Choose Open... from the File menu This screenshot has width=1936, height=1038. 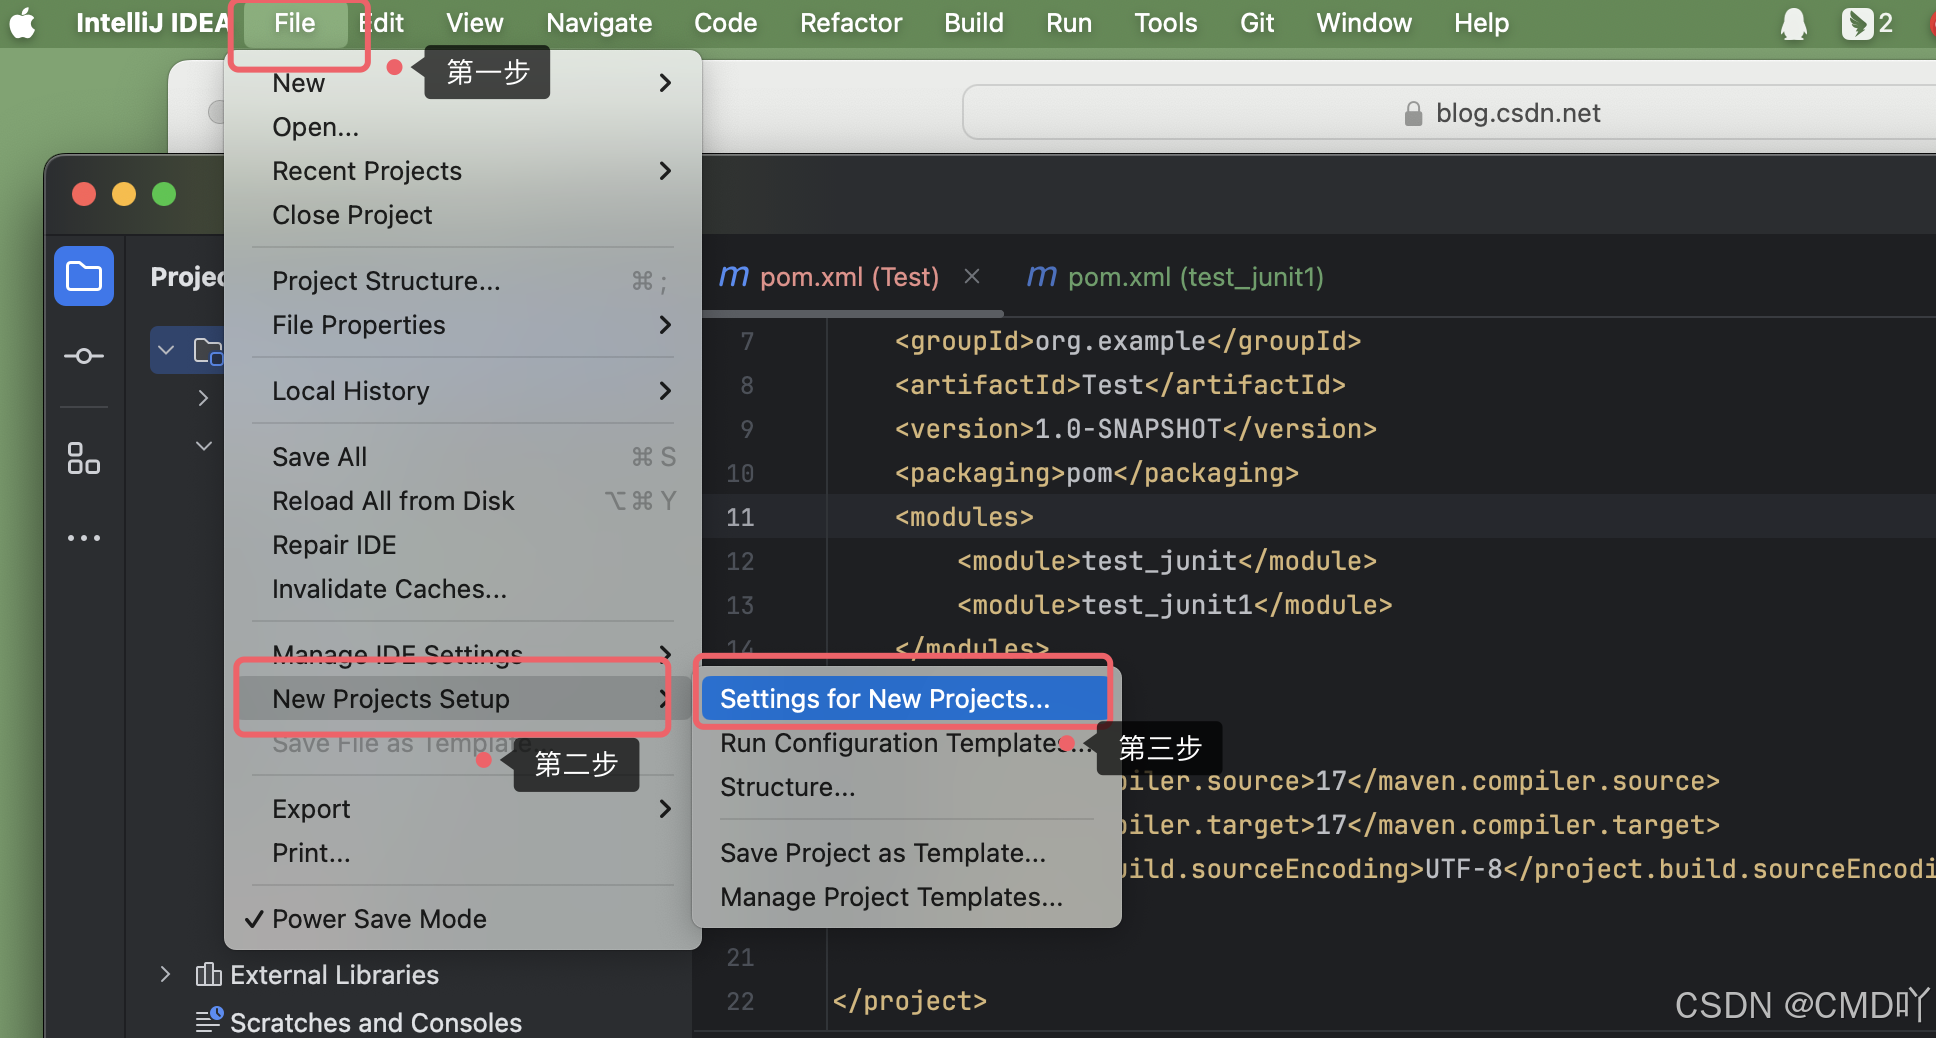463,127
